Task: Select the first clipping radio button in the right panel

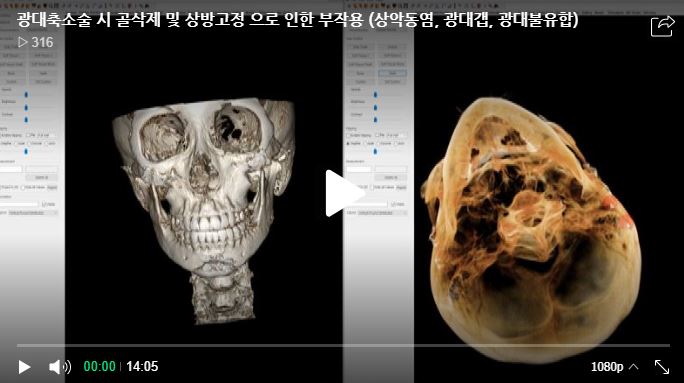Action: click(x=349, y=144)
